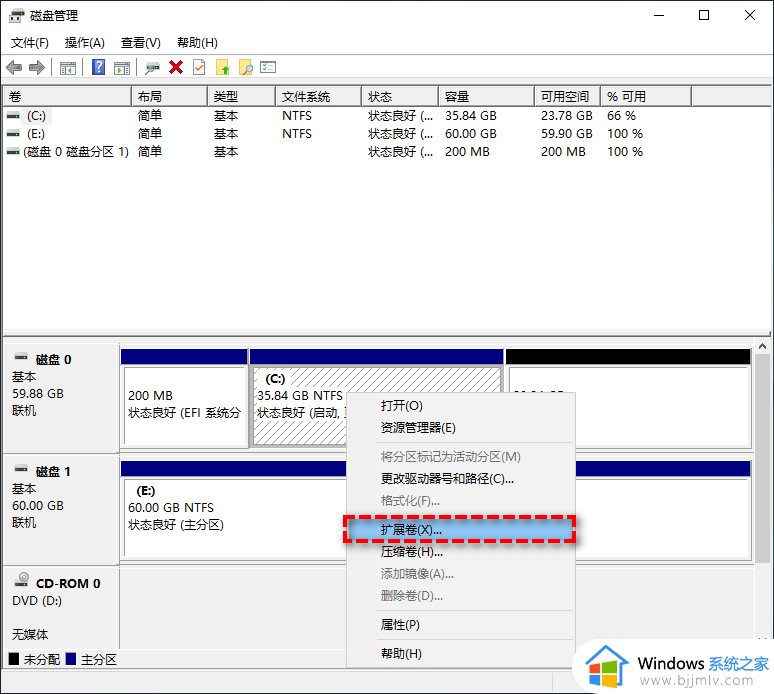
Task: Select the 200 MB EFI partition block
Action: tap(184, 398)
